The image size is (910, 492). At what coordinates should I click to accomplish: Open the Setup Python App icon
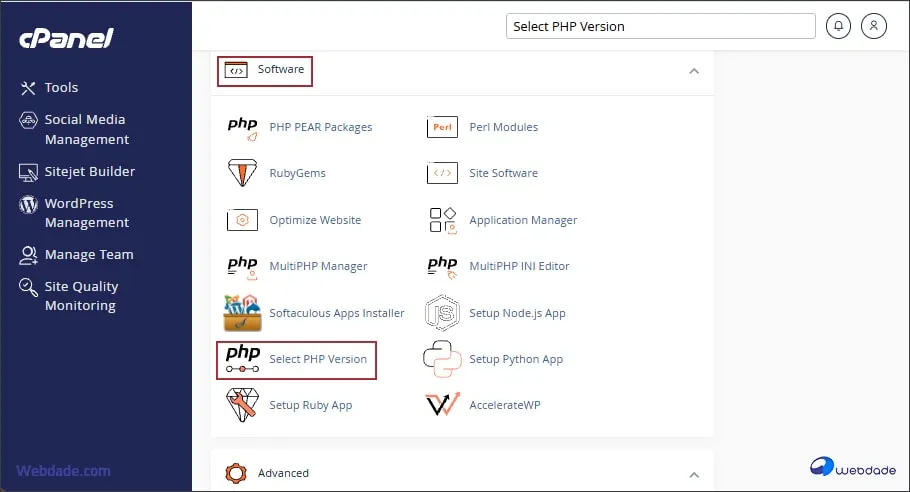[442, 359]
